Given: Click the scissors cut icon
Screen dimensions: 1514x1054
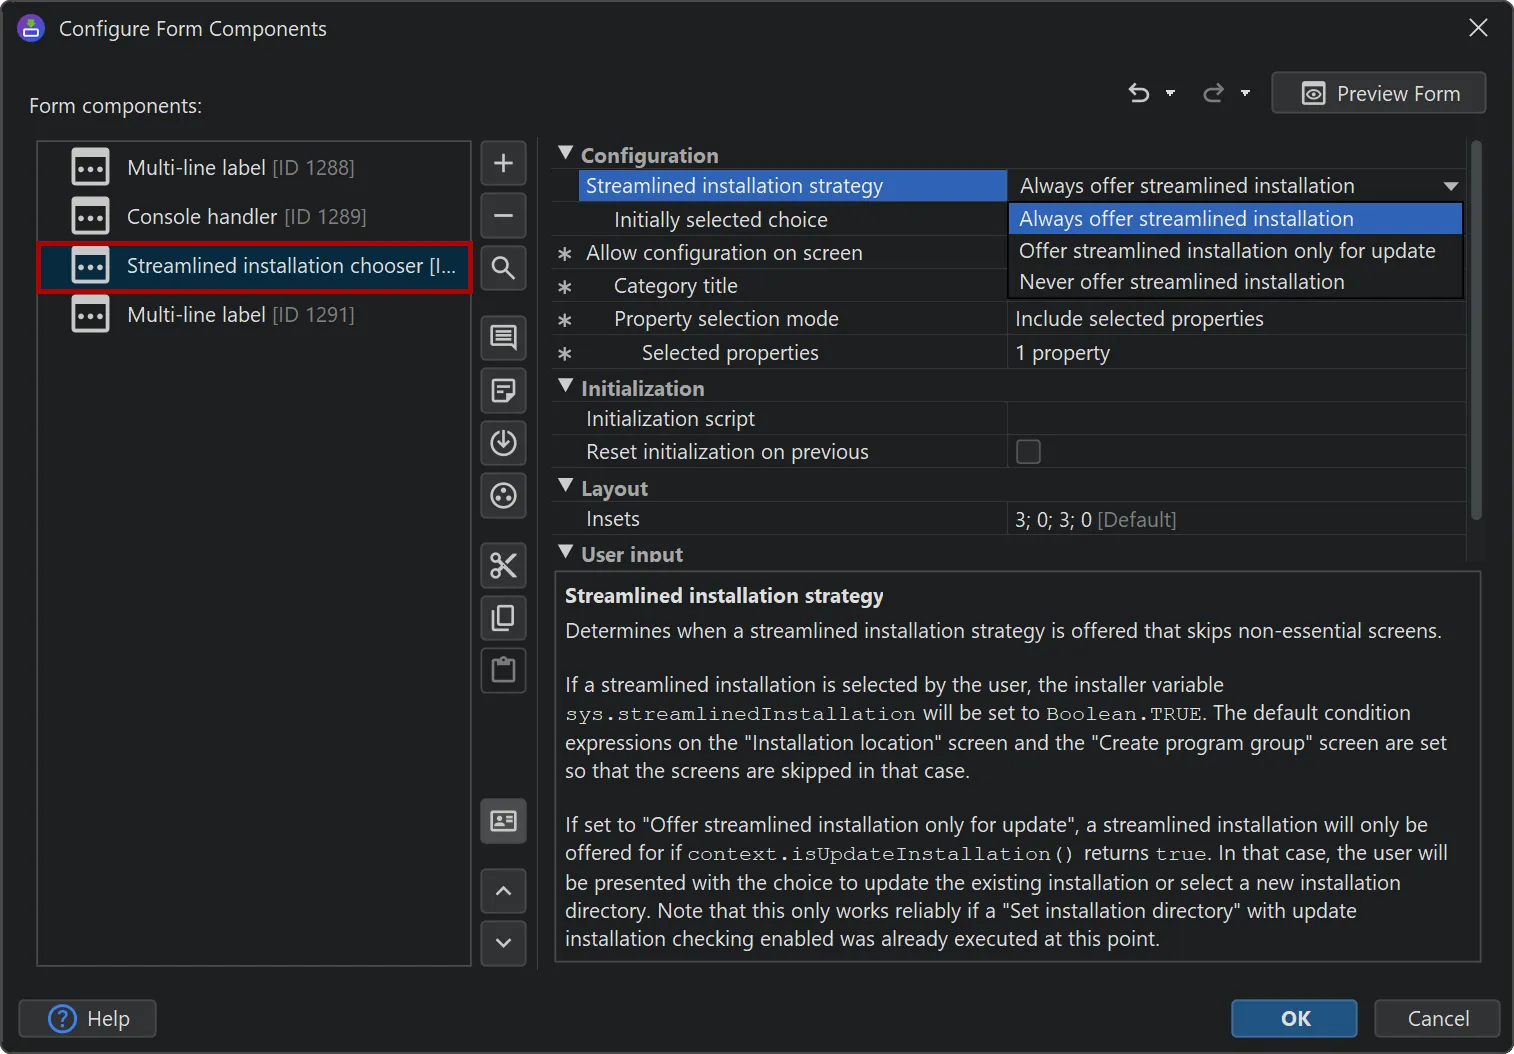Looking at the screenshot, I should [x=503, y=565].
